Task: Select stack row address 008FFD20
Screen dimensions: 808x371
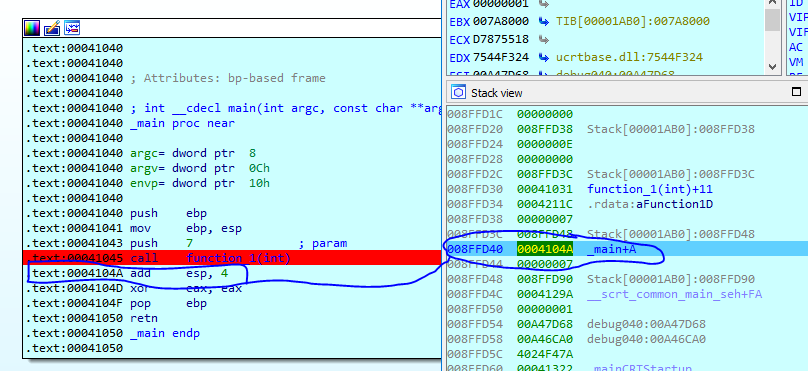Action: coord(475,129)
